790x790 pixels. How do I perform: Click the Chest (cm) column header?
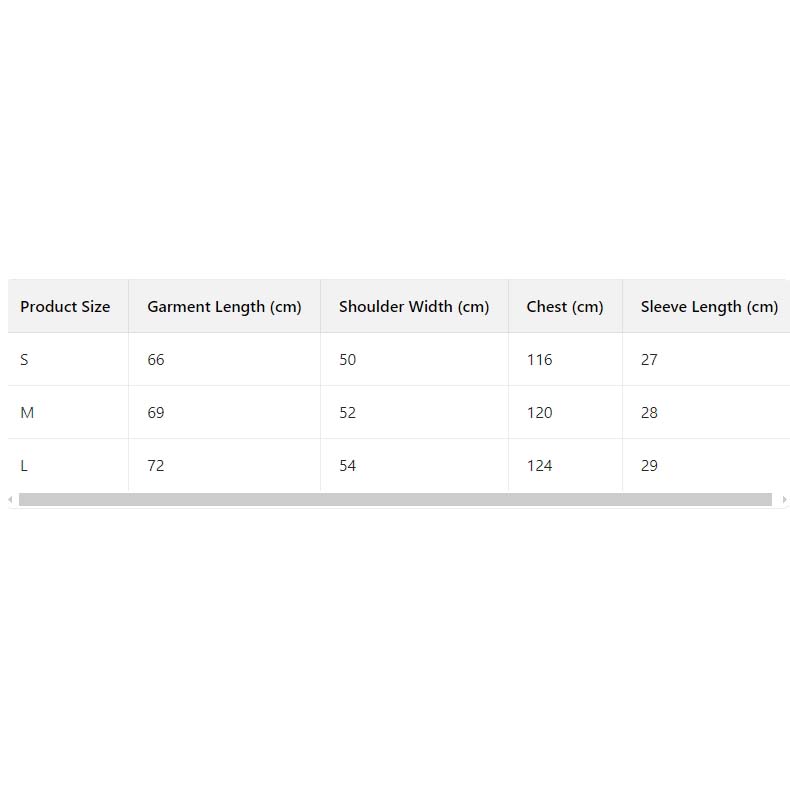pos(565,307)
